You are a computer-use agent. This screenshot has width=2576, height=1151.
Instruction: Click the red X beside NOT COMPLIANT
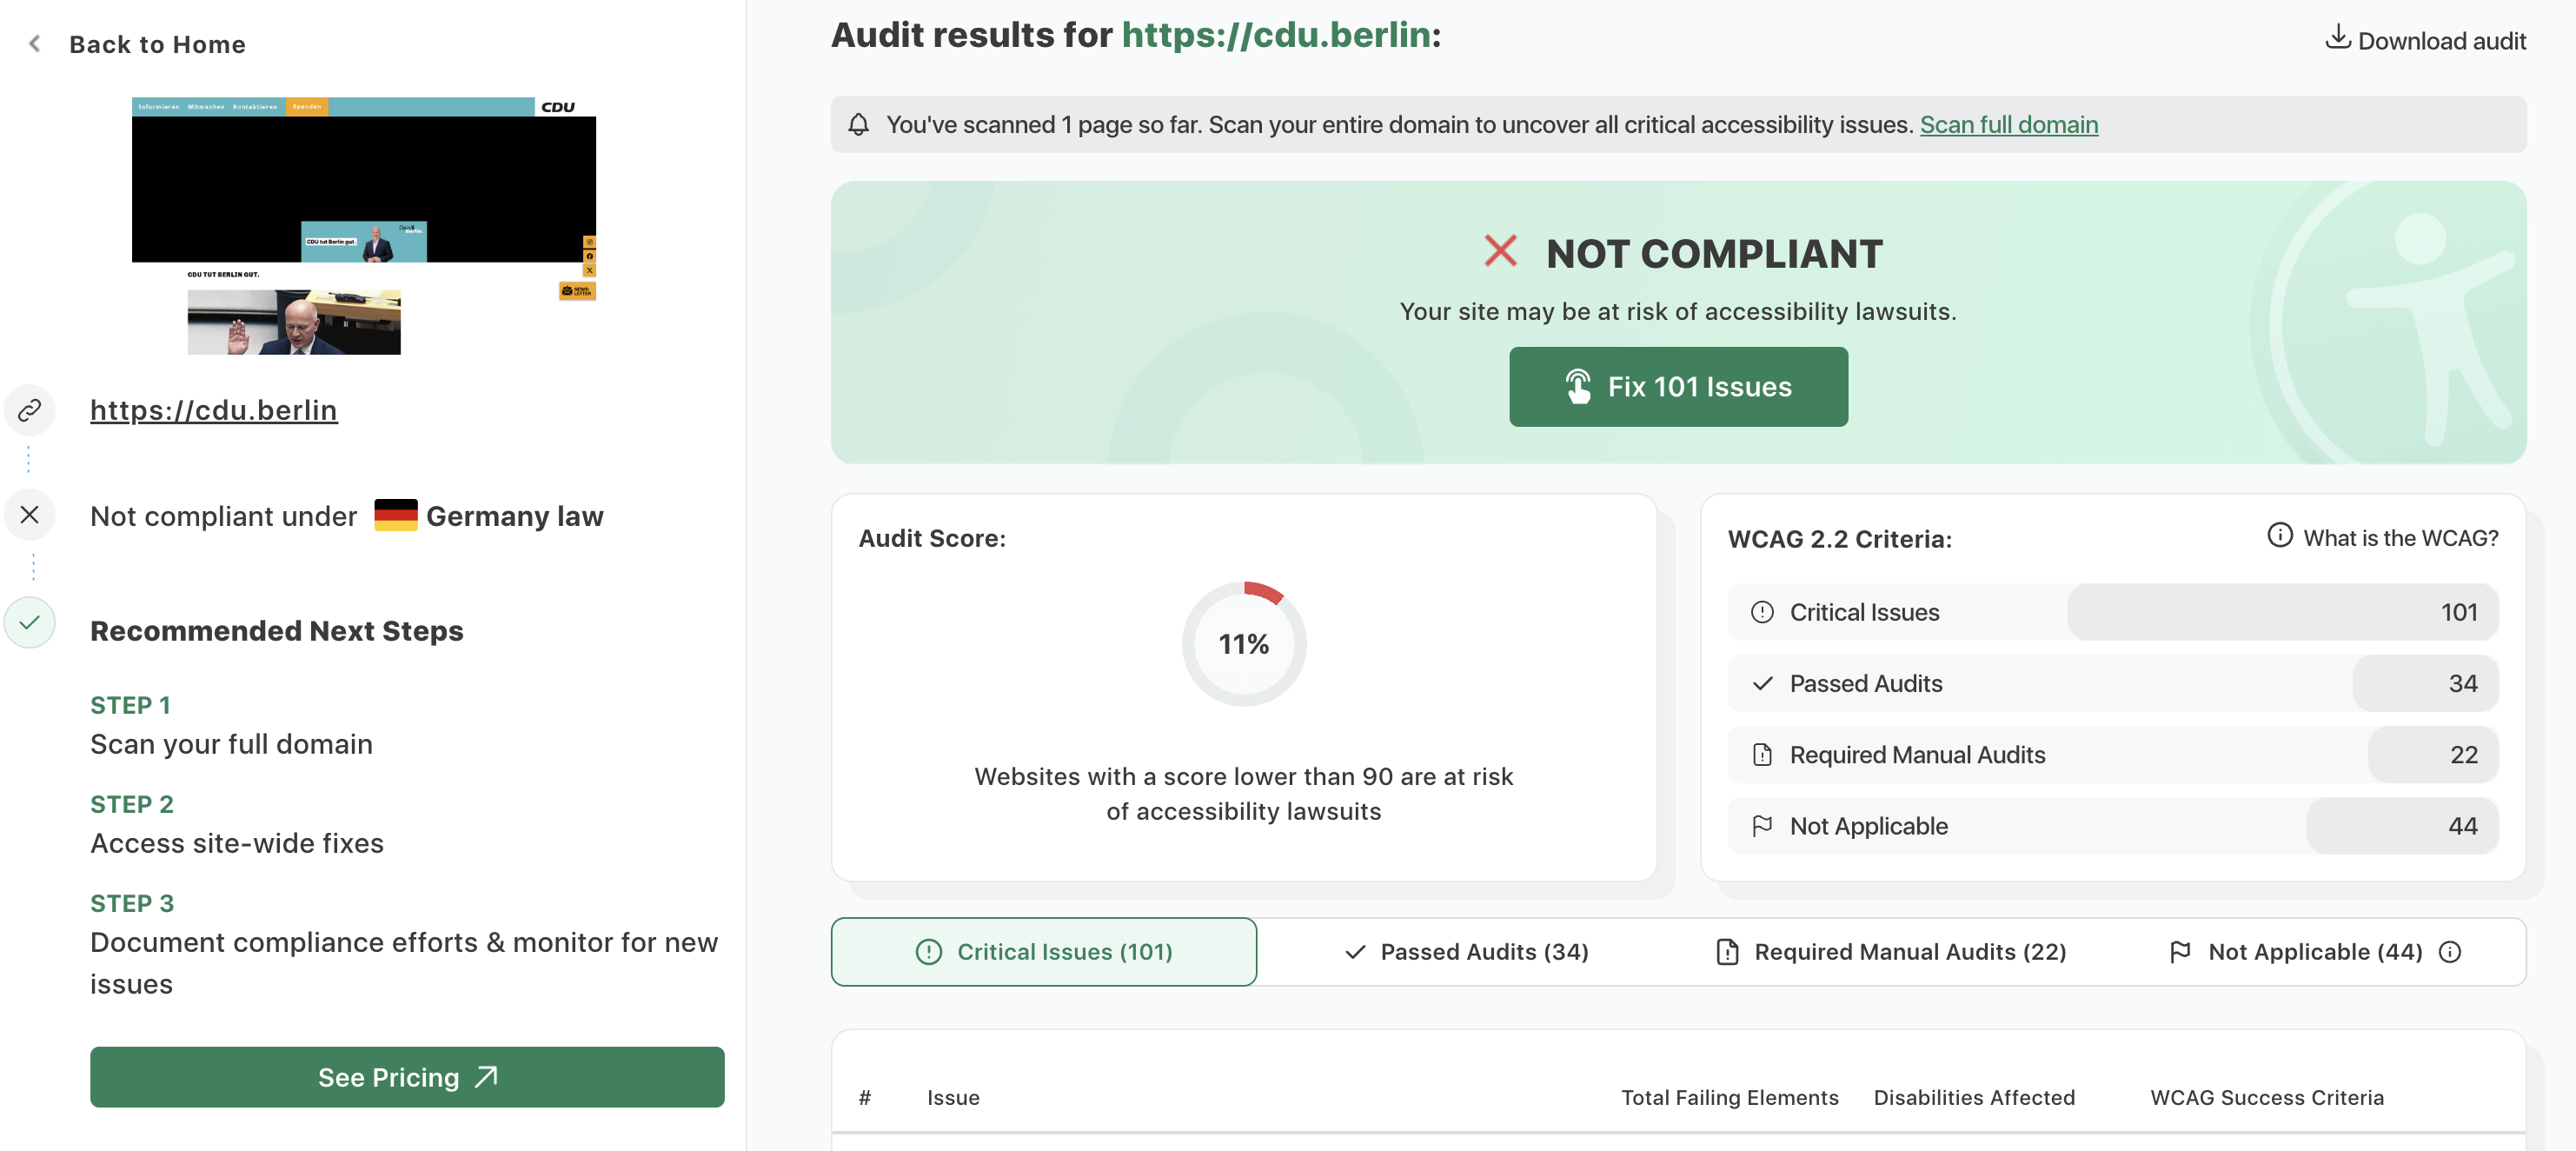[1500, 251]
